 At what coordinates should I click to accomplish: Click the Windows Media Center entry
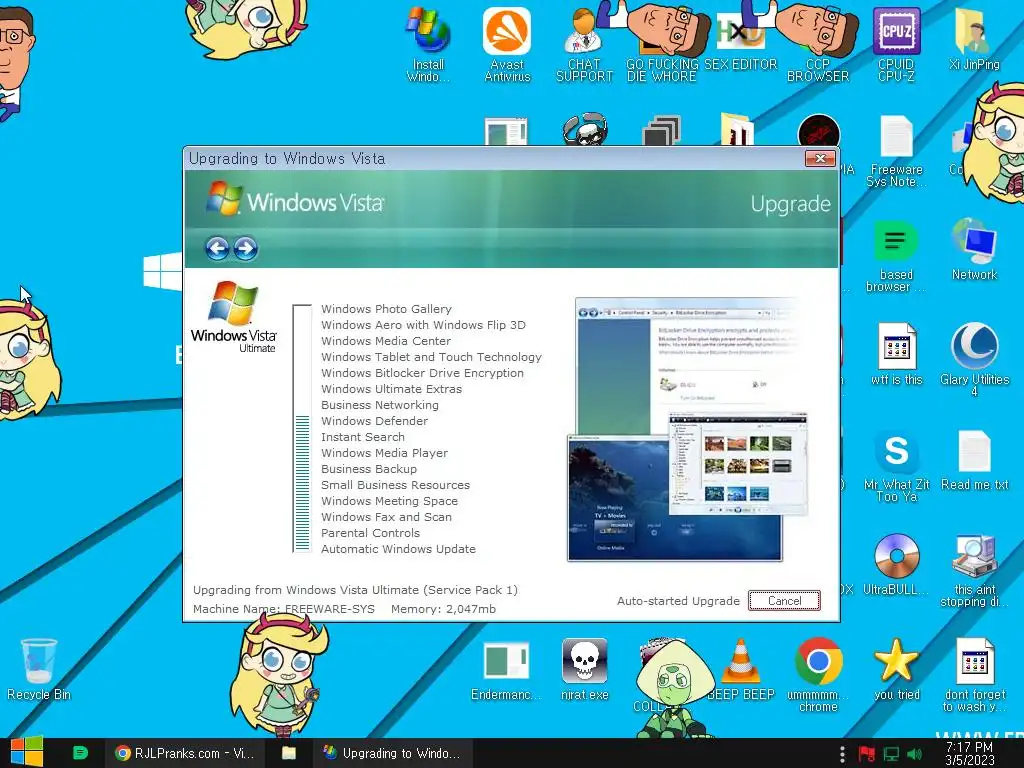click(386, 341)
